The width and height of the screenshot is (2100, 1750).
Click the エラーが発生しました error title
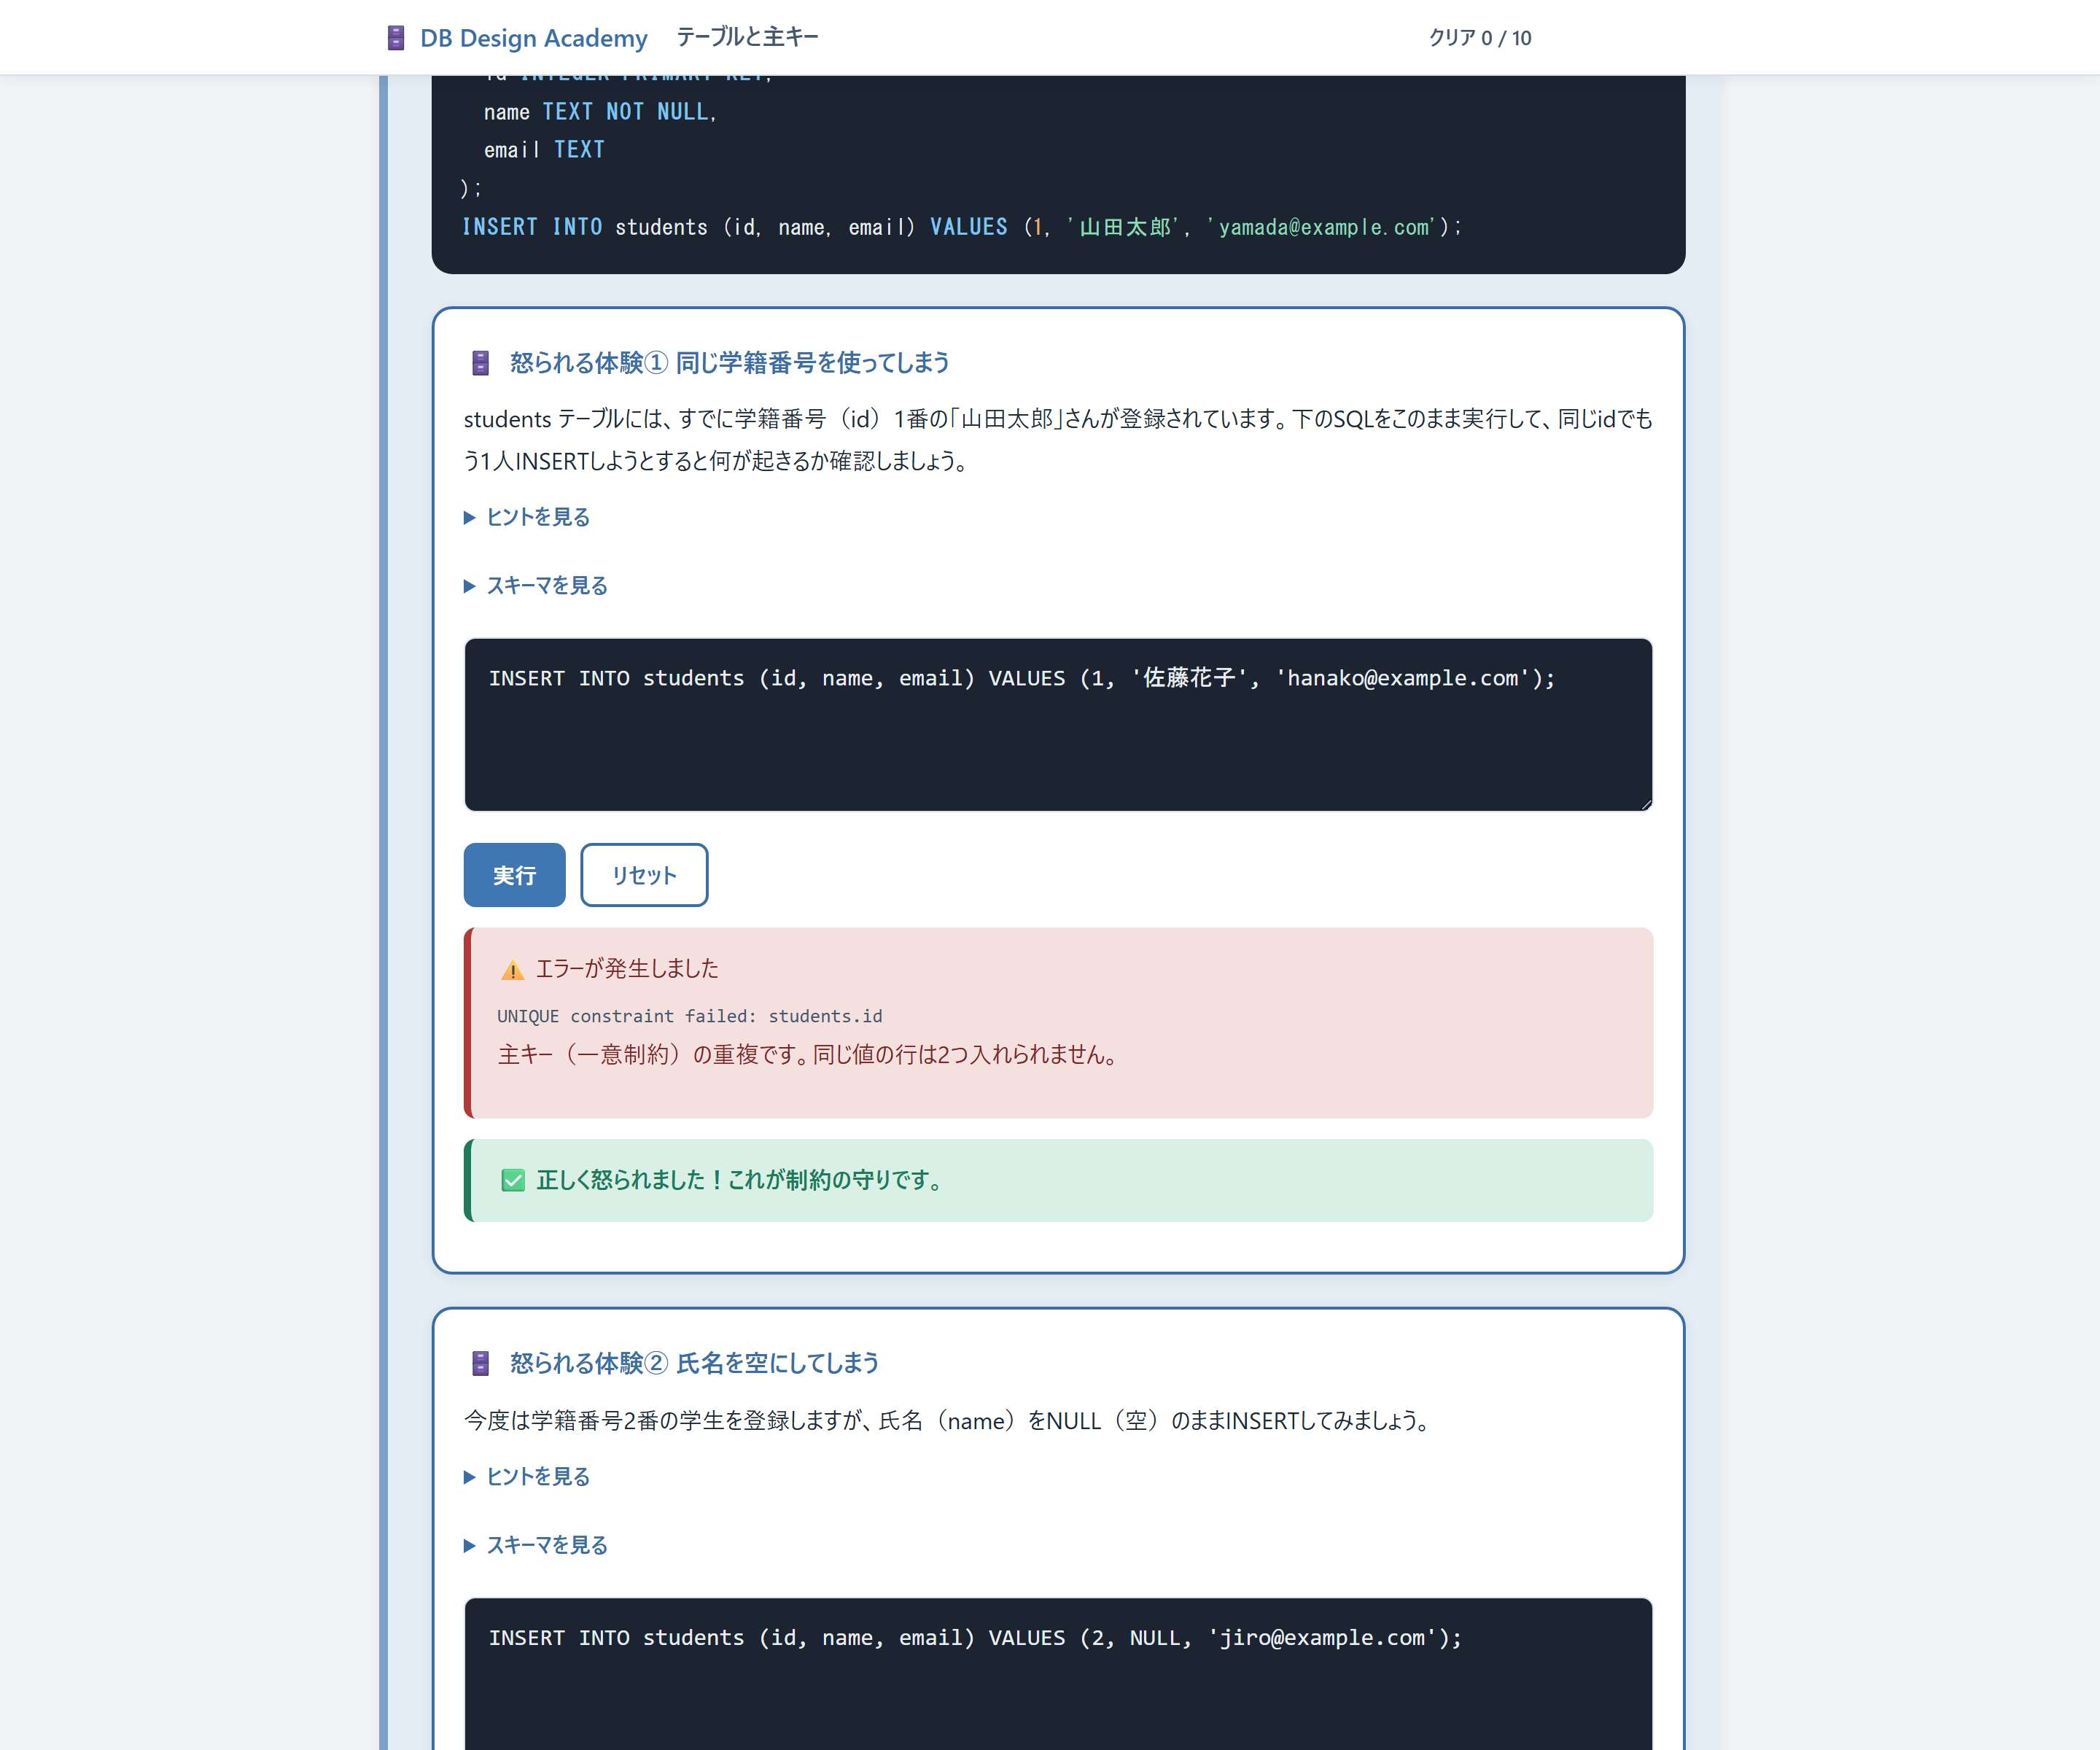(x=627, y=968)
